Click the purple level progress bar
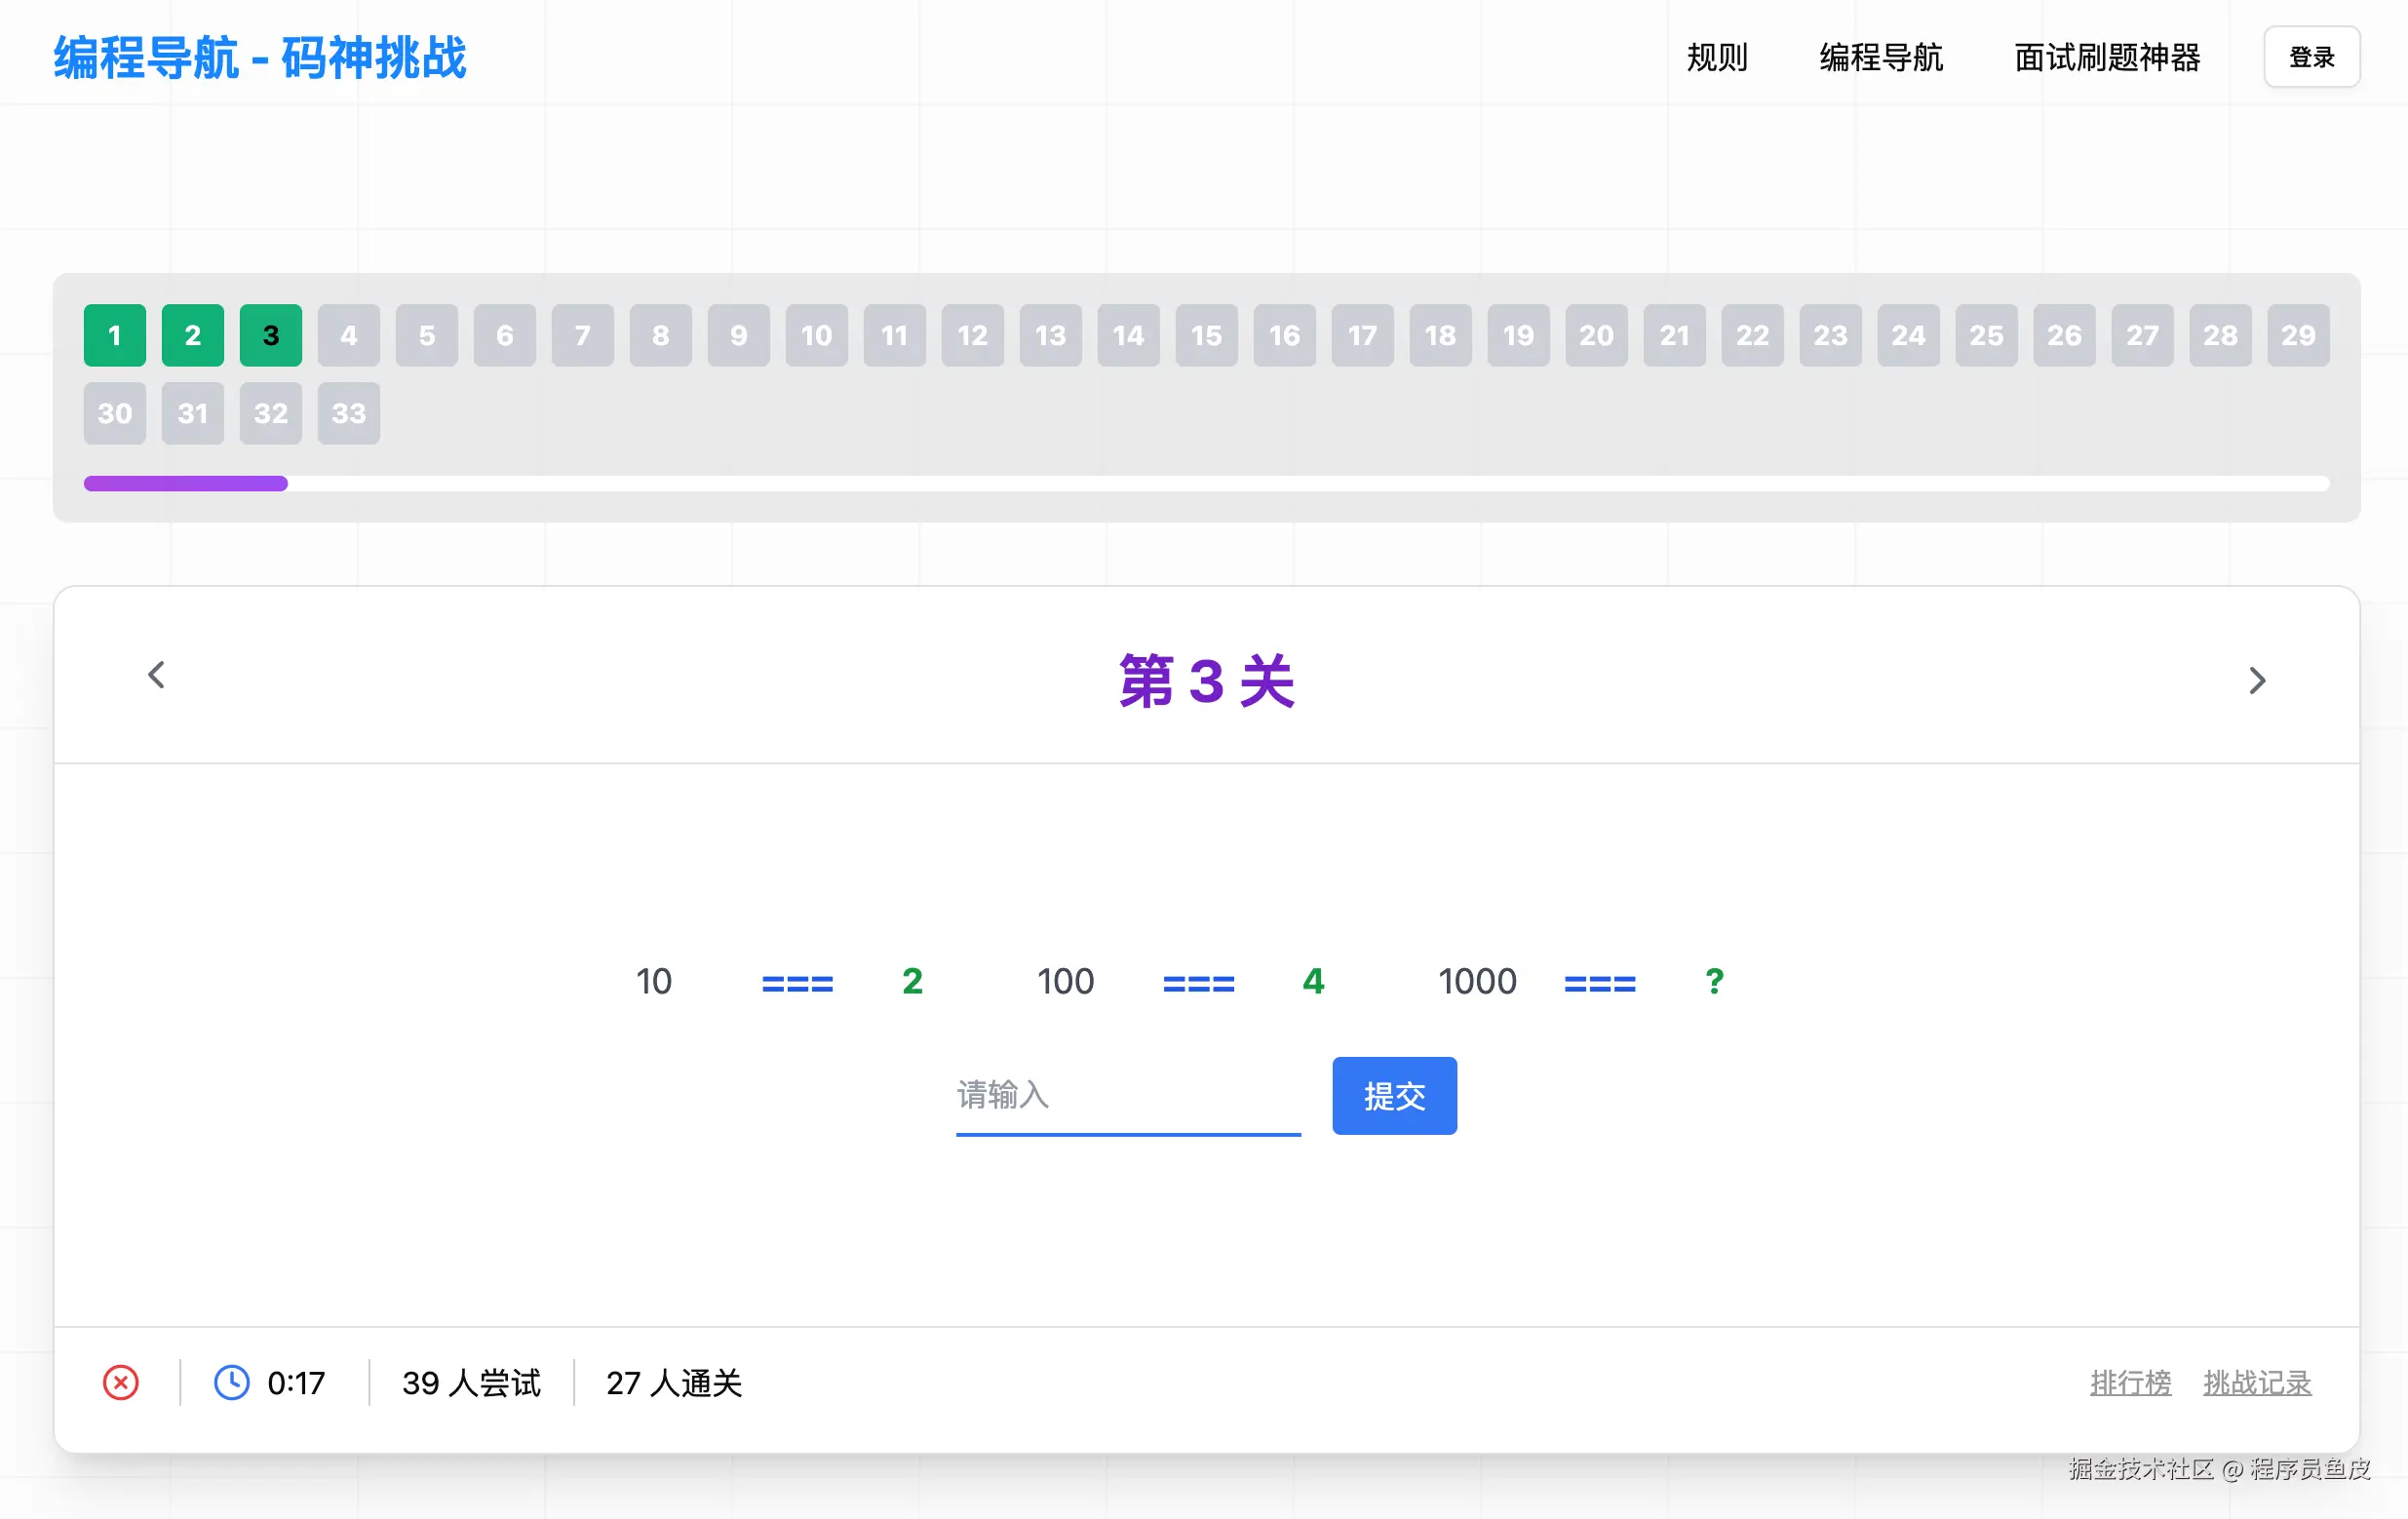2408x1519 pixels. 186,484
